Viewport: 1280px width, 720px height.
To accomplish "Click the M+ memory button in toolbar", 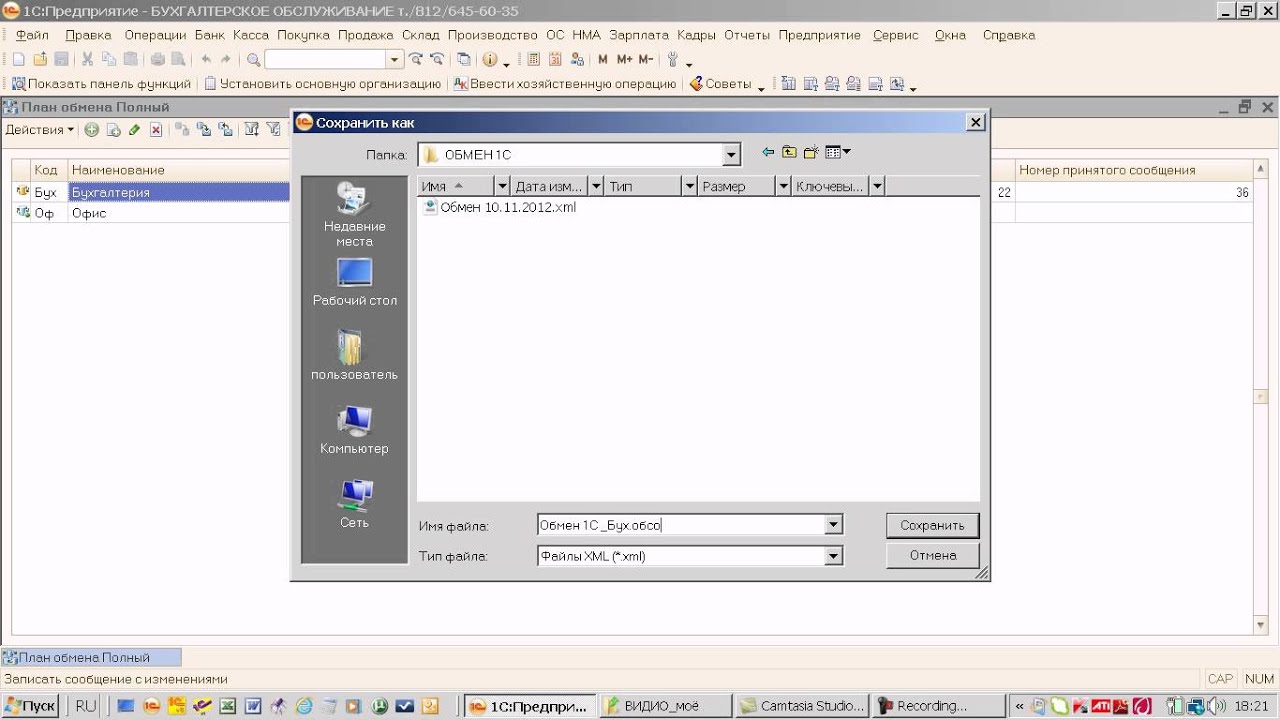I will click(x=624, y=59).
